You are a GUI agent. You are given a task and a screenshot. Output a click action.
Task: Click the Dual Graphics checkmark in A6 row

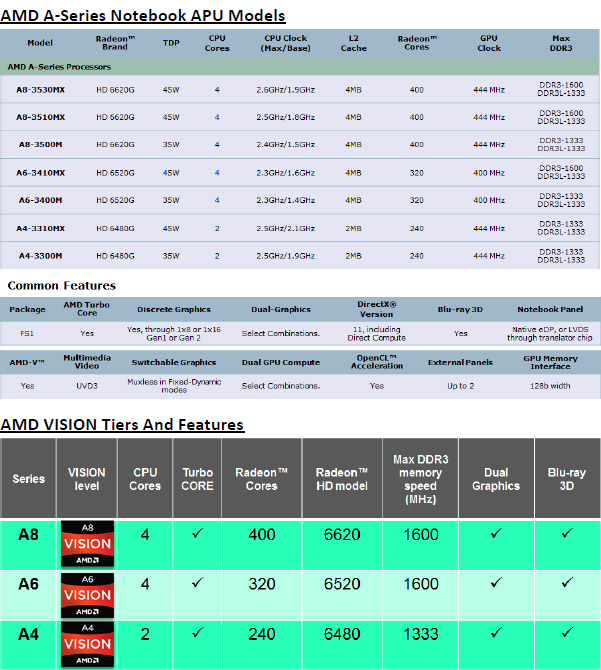[x=496, y=582]
